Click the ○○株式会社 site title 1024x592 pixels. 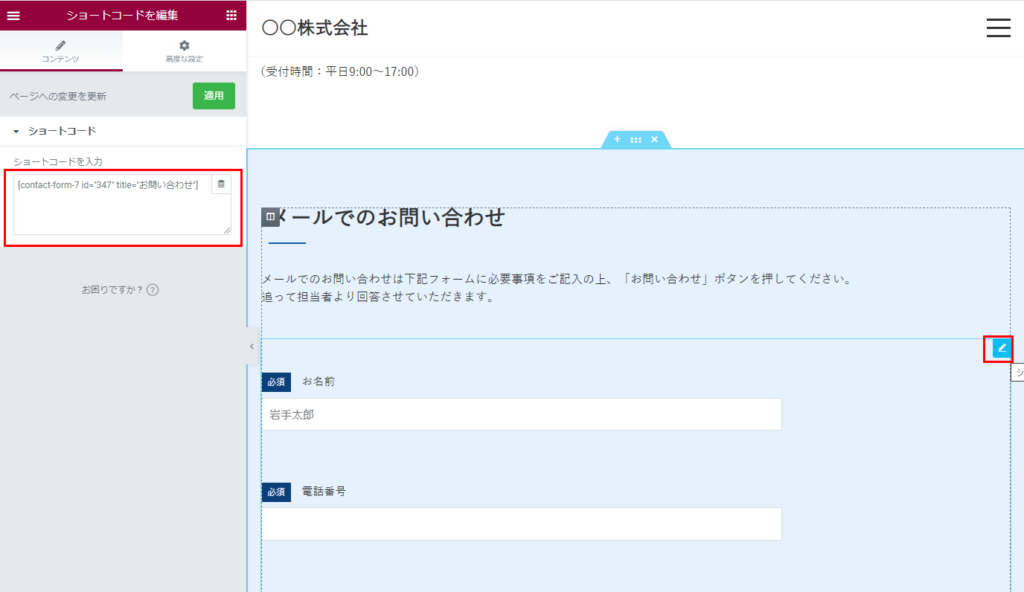315,28
